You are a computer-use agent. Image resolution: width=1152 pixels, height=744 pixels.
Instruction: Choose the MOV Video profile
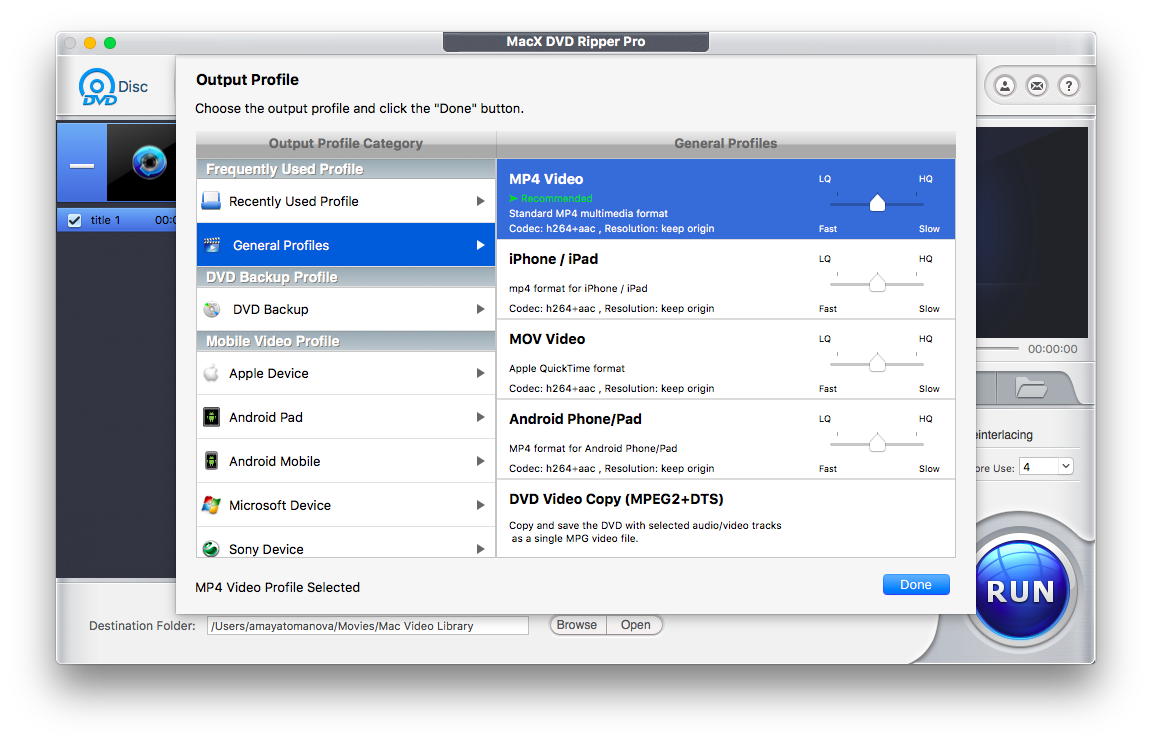(x=726, y=359)
